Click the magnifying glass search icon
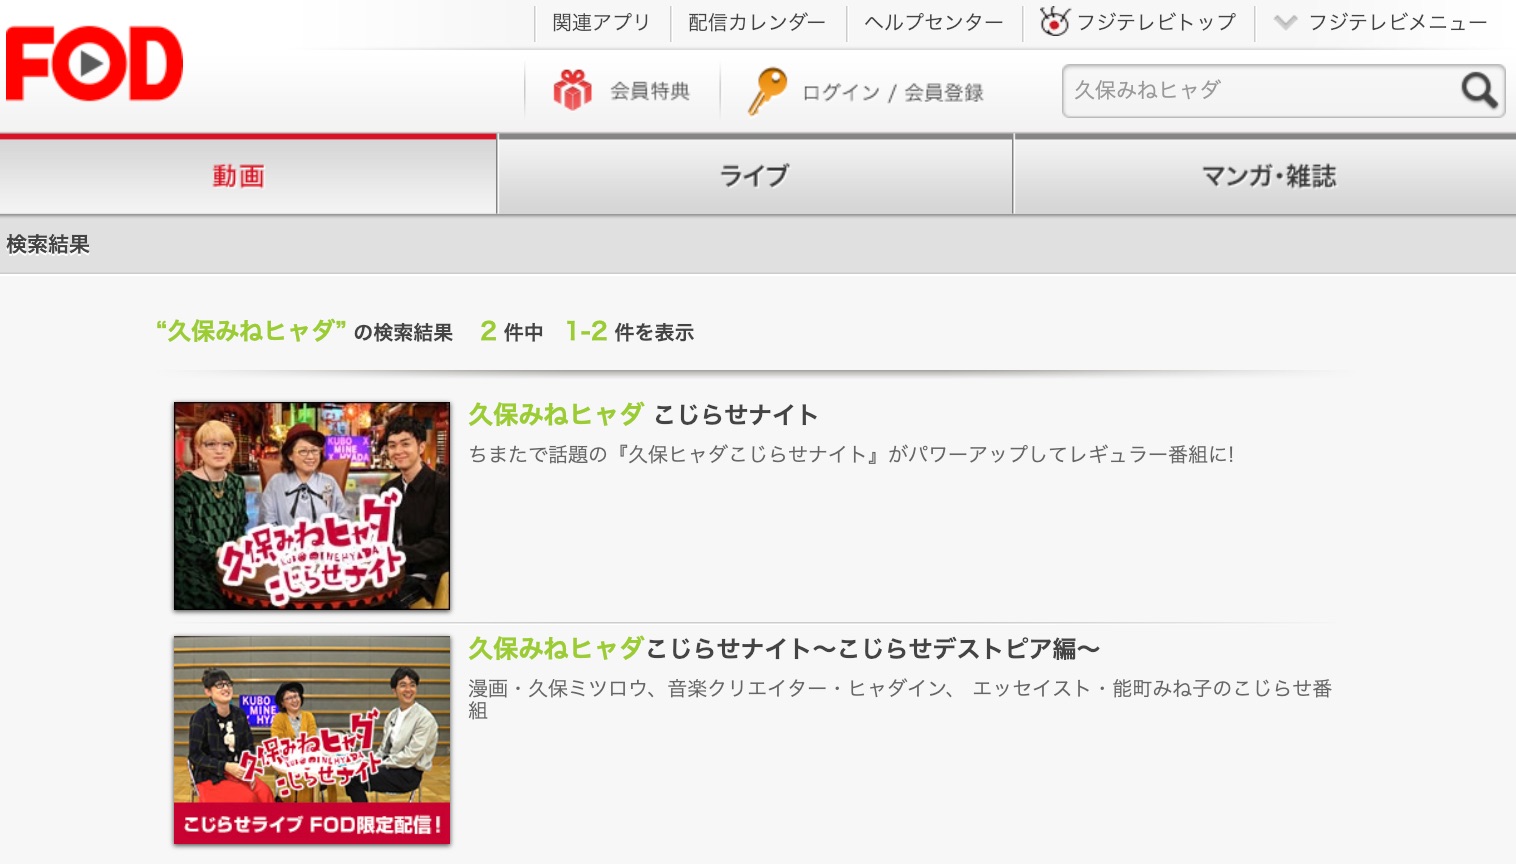Image resolution: width=1516 pixels, height=864 pixels. point(1478,91)
